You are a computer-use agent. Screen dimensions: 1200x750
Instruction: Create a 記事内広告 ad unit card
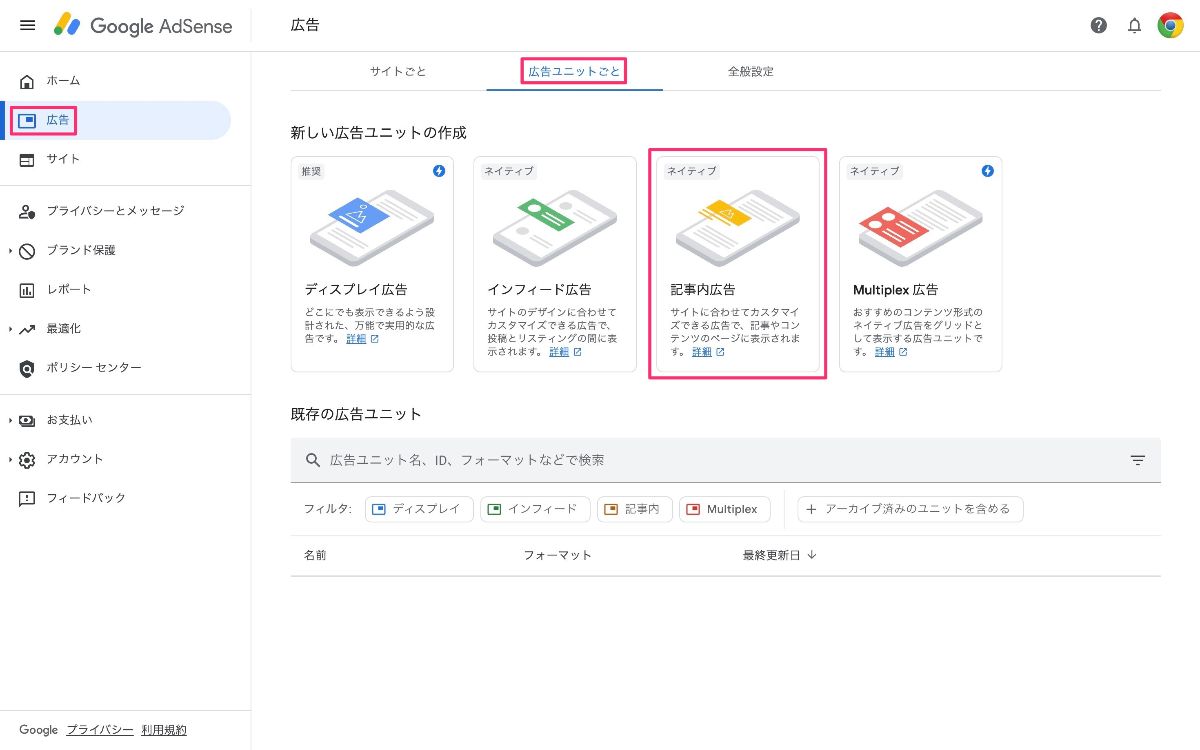pyautogui.click(x=737, y=264)
